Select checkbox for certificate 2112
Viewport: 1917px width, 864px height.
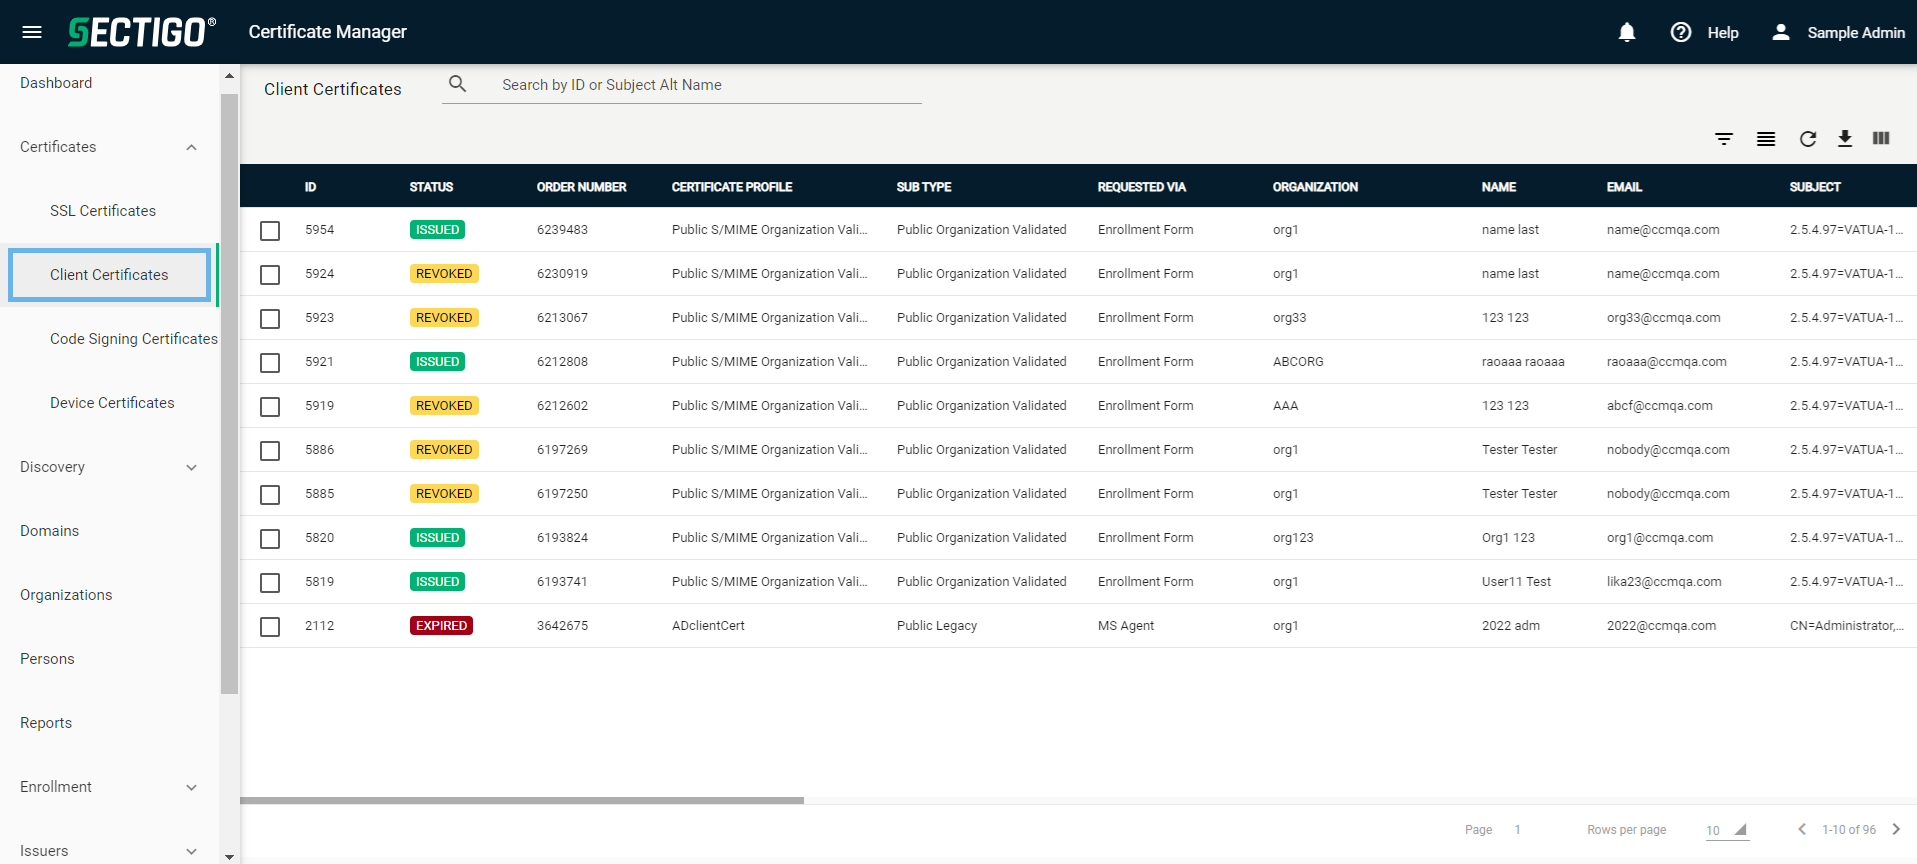[x=270, y=626]
